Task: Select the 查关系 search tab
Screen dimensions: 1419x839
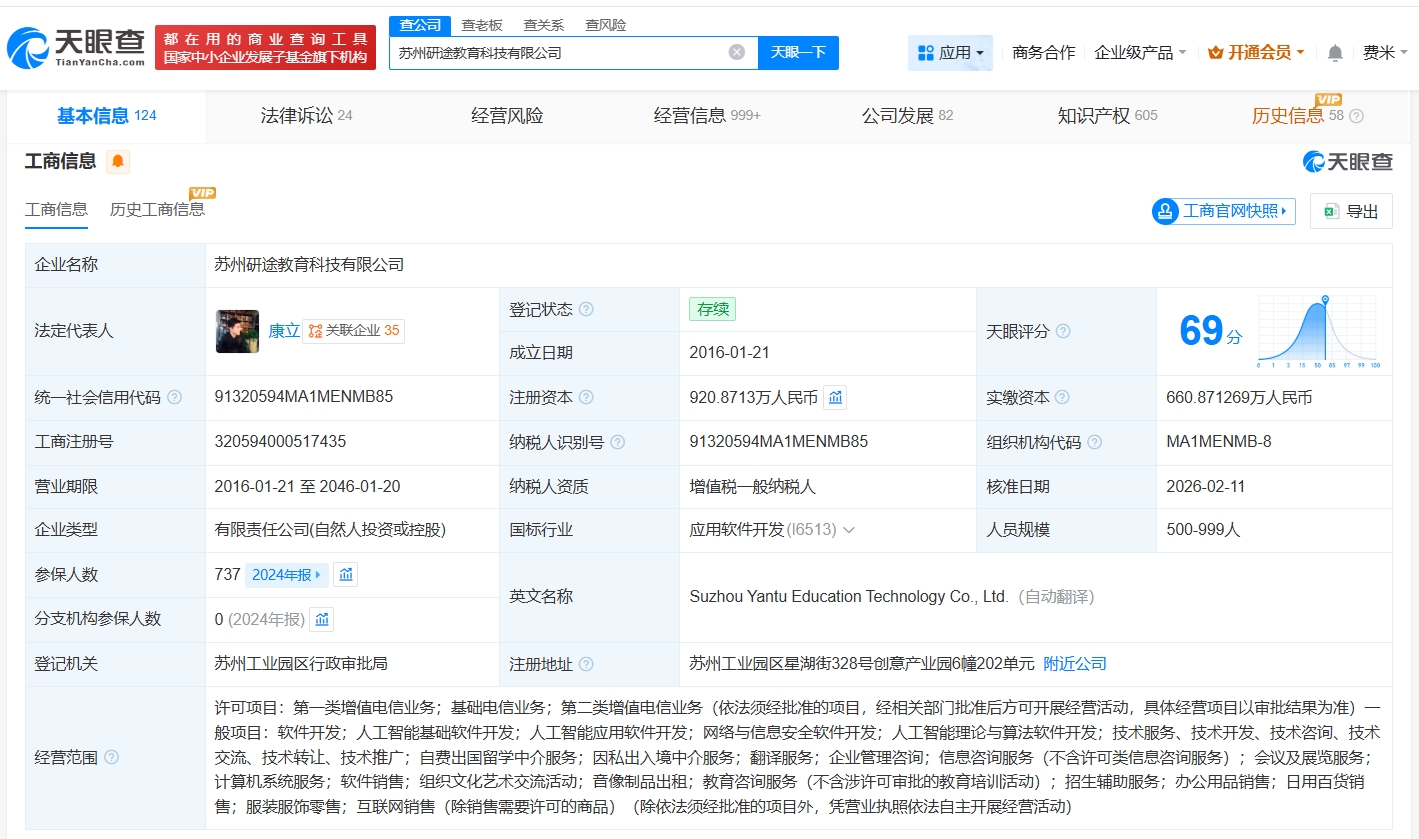Action: (x=544, y=25)
